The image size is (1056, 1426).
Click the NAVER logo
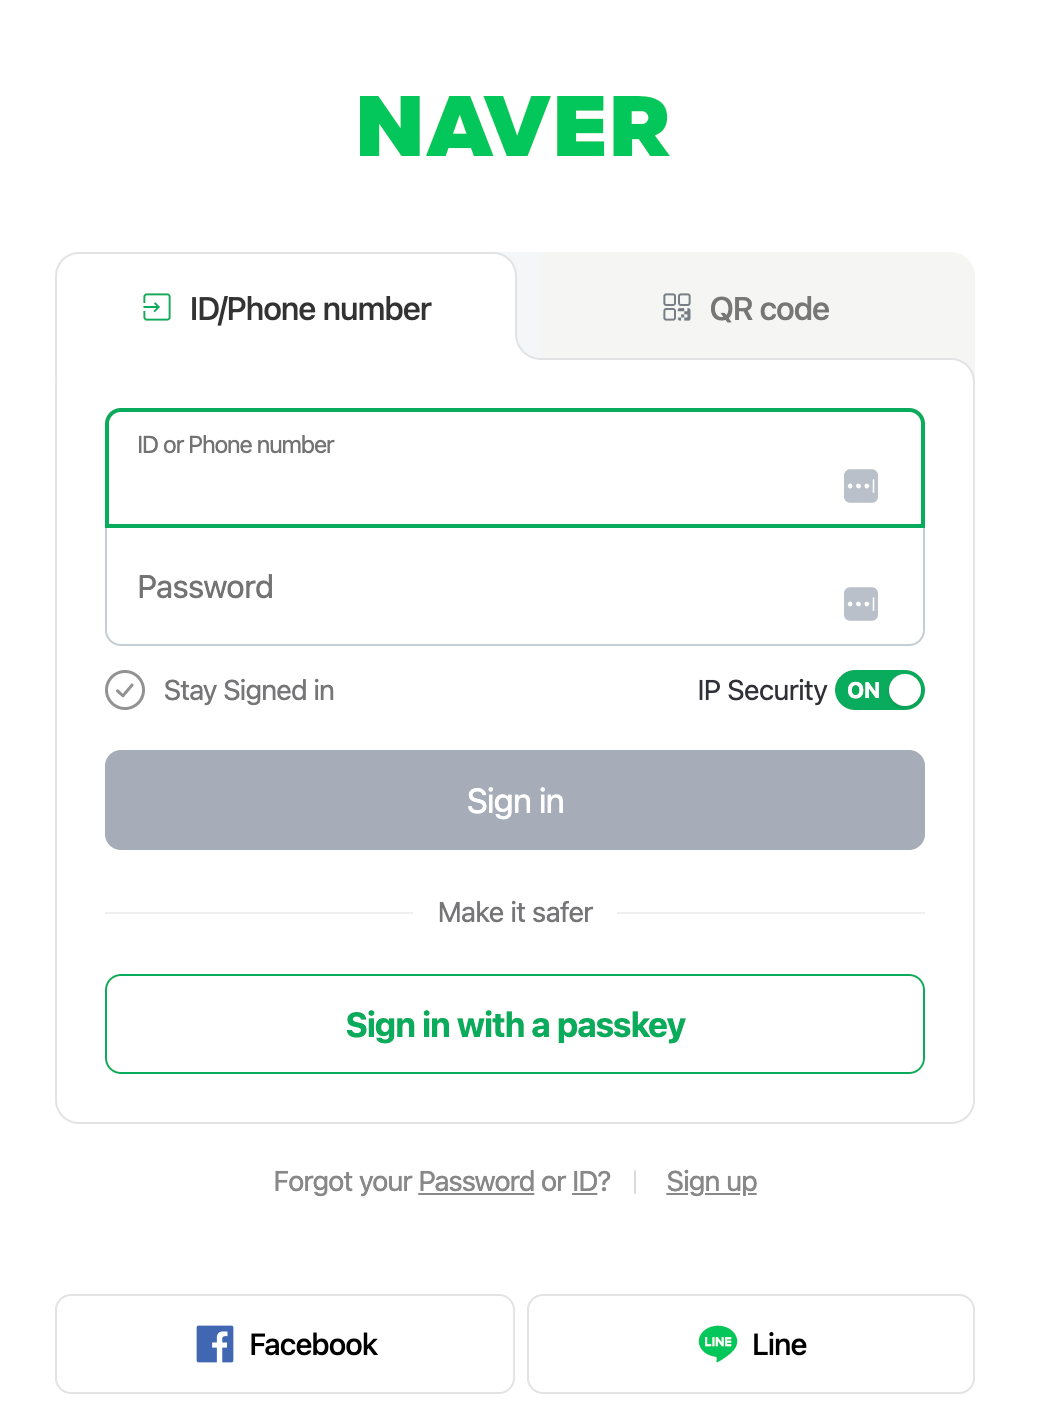click(514, 128)
